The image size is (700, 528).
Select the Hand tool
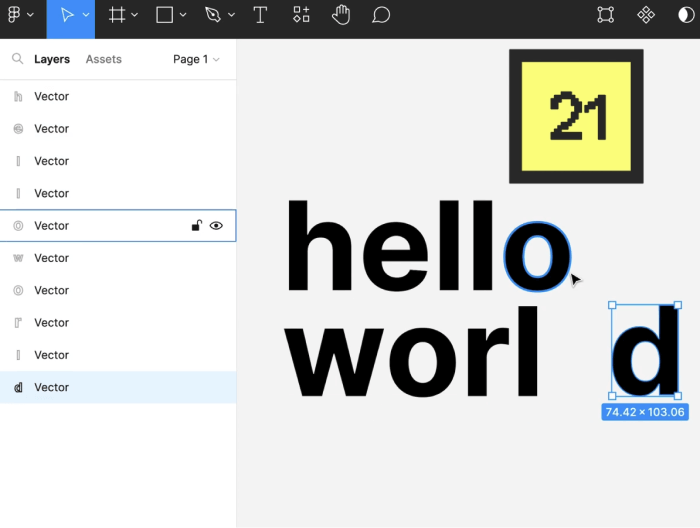tap(341, 15)
